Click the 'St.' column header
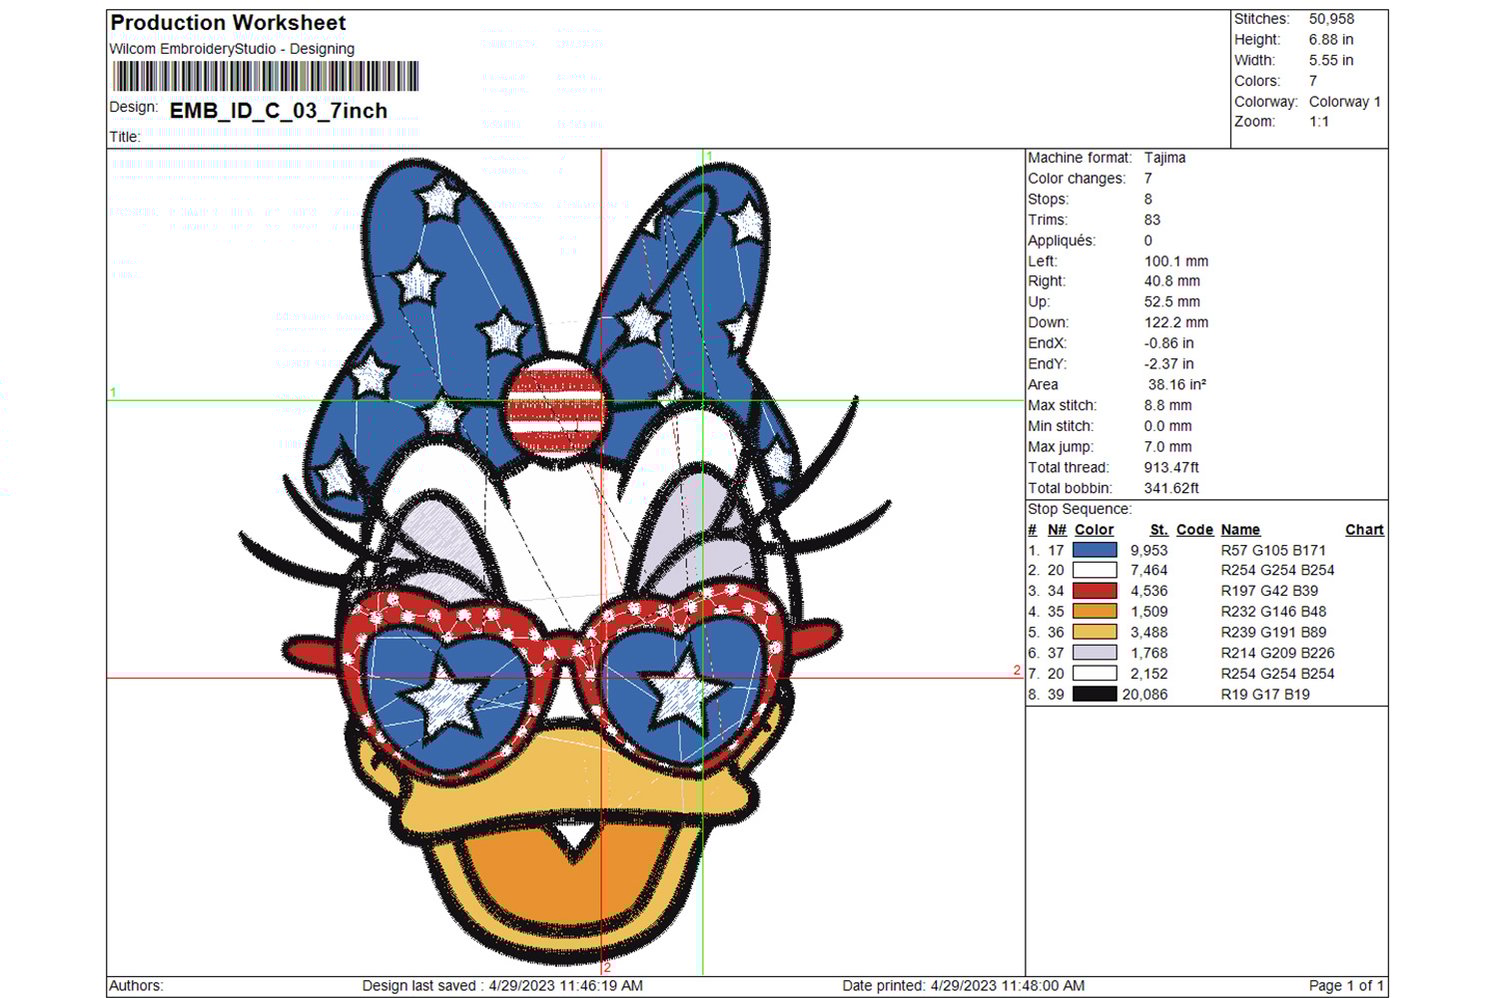The height and width of the screenshot is (998, 1500). coord(1159,530)
